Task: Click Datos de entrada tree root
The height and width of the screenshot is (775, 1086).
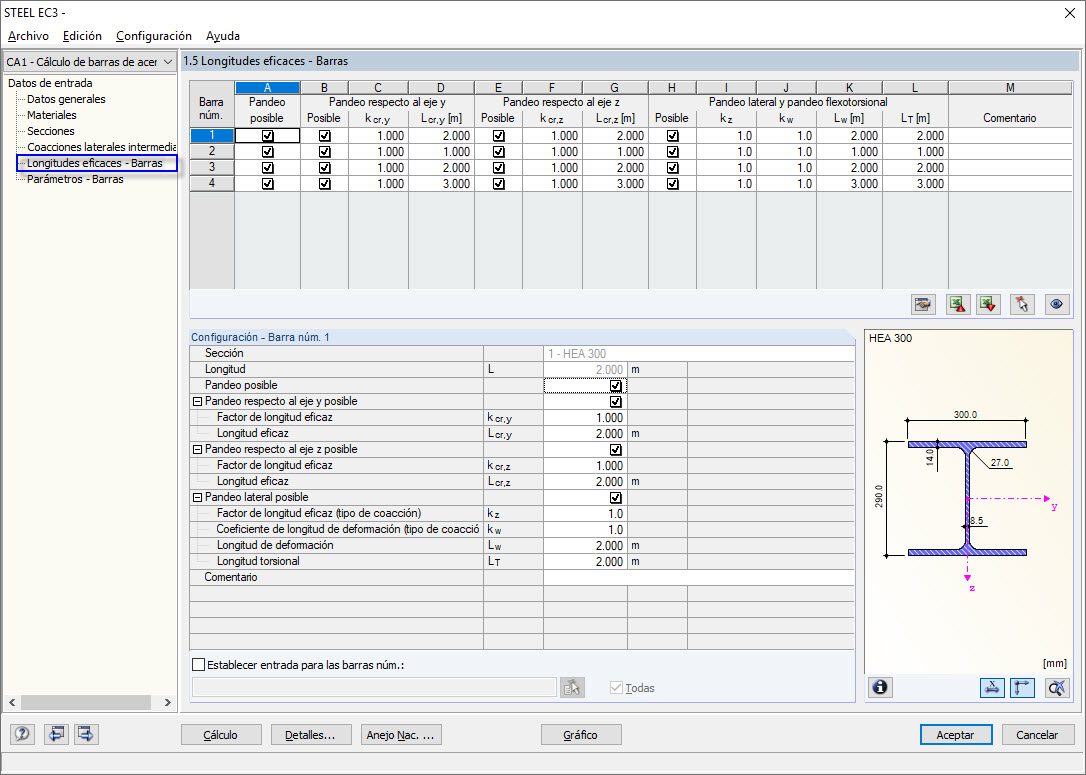Action: click(50, 83)
